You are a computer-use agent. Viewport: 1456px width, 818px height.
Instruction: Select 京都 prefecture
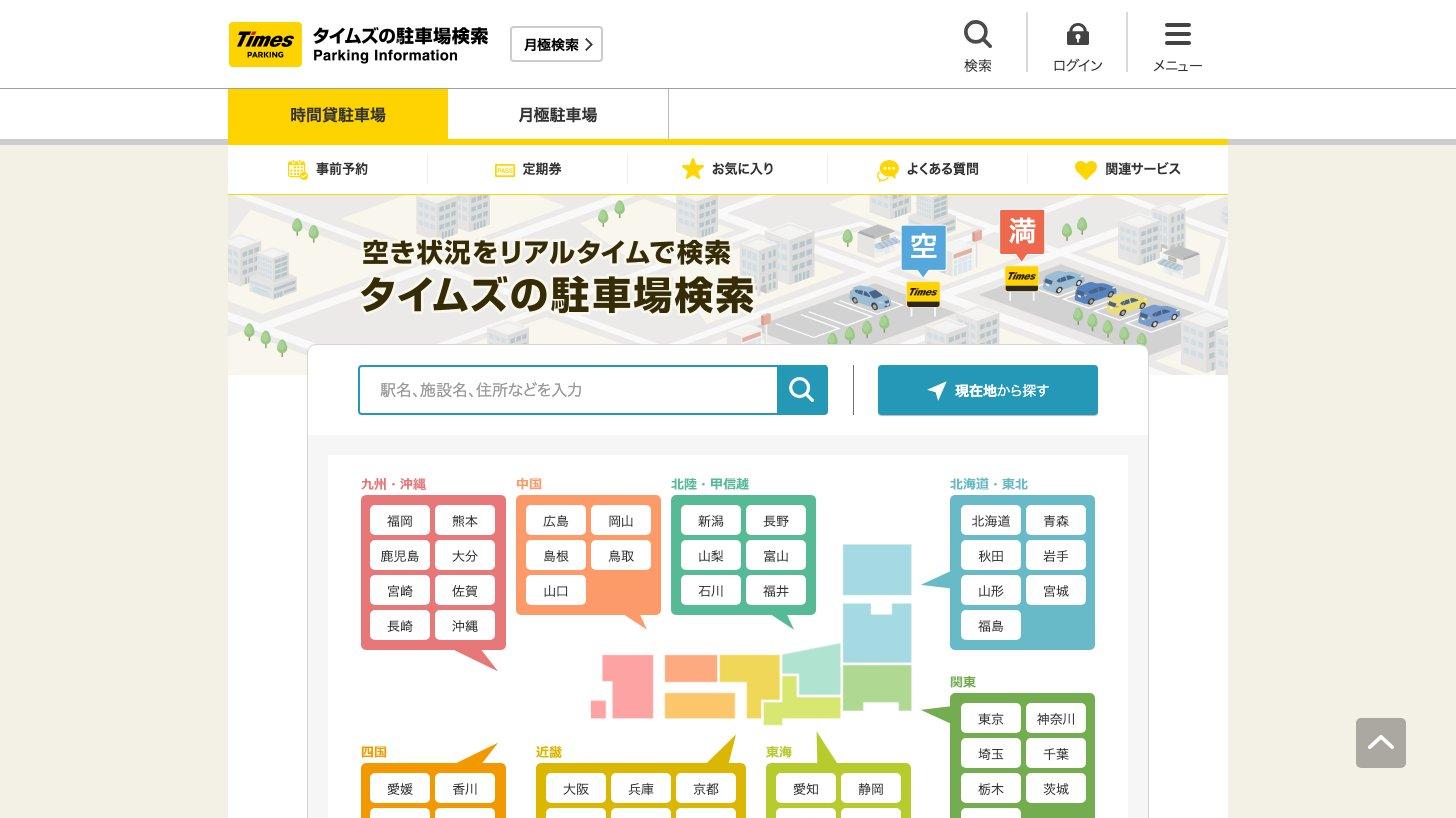706,789
